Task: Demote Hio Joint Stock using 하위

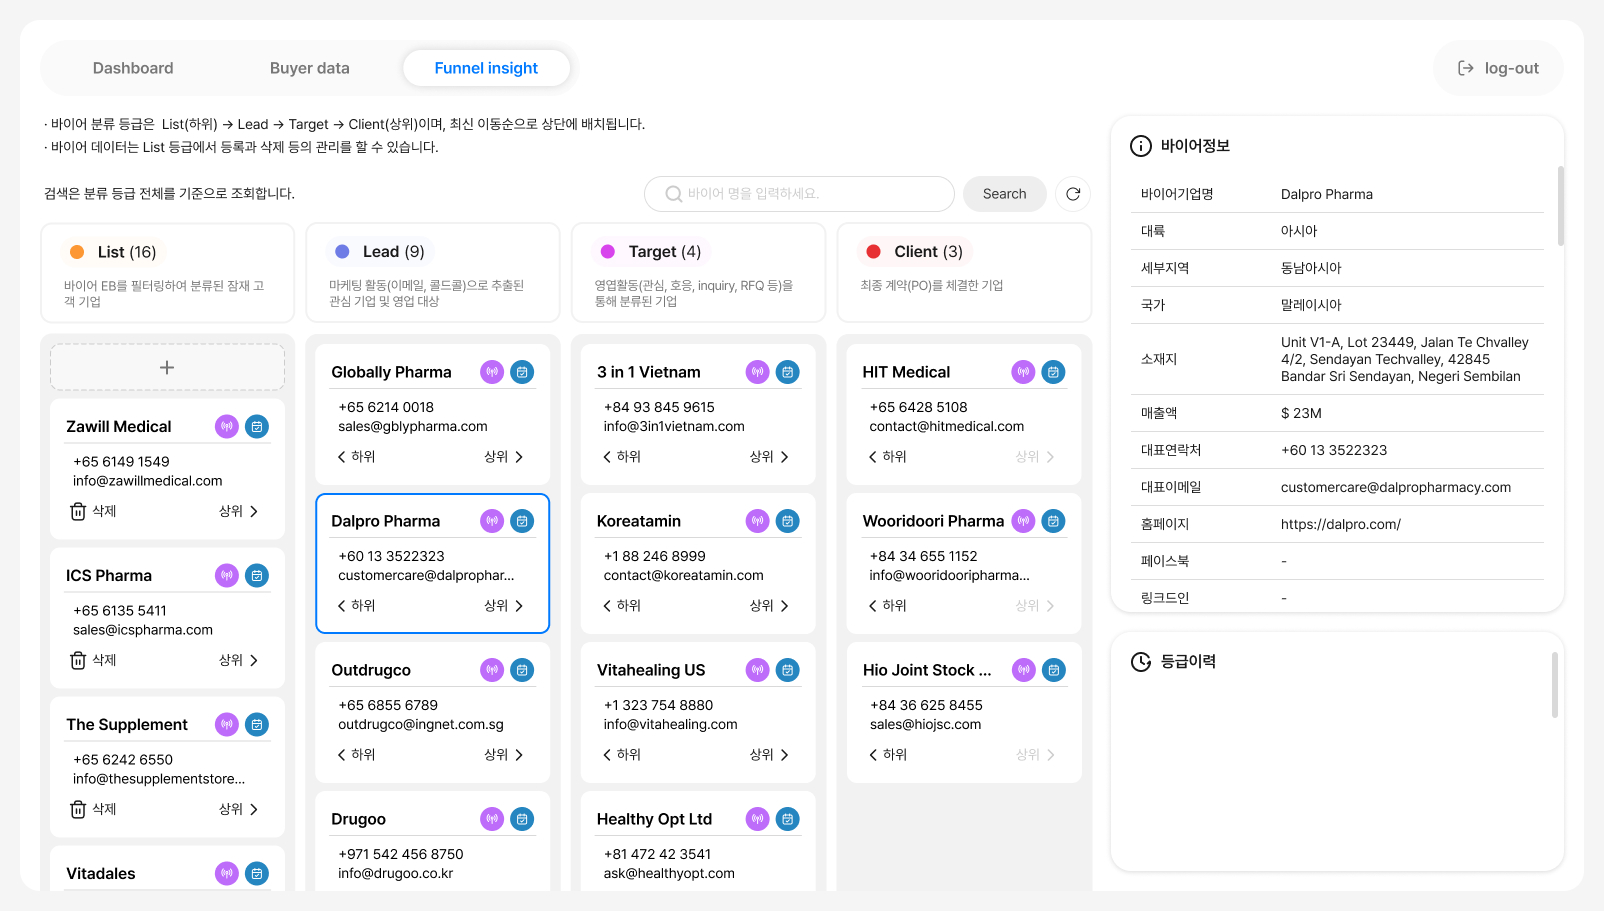Action: [x=887, y=755]
